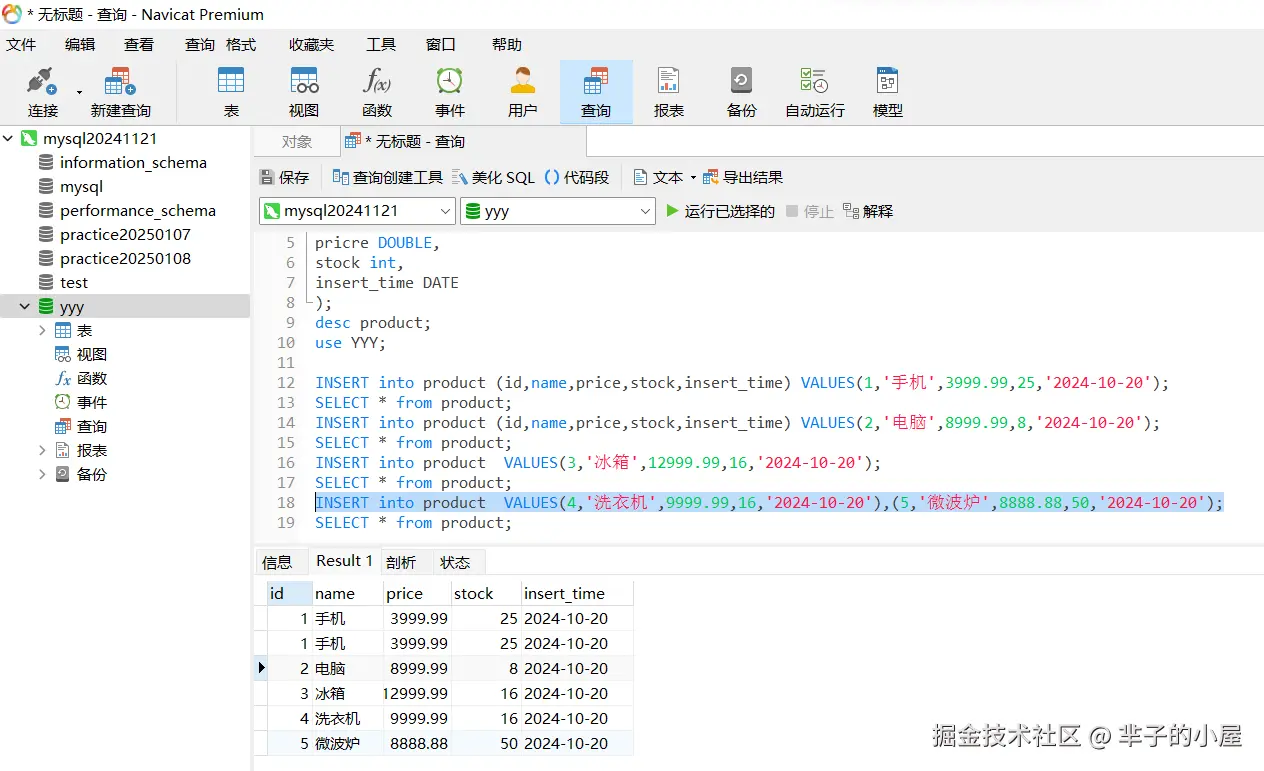Select the 查询 query toolbar icon
Viewport: 1264px width, 771px height.
click(x=596, y=92)
